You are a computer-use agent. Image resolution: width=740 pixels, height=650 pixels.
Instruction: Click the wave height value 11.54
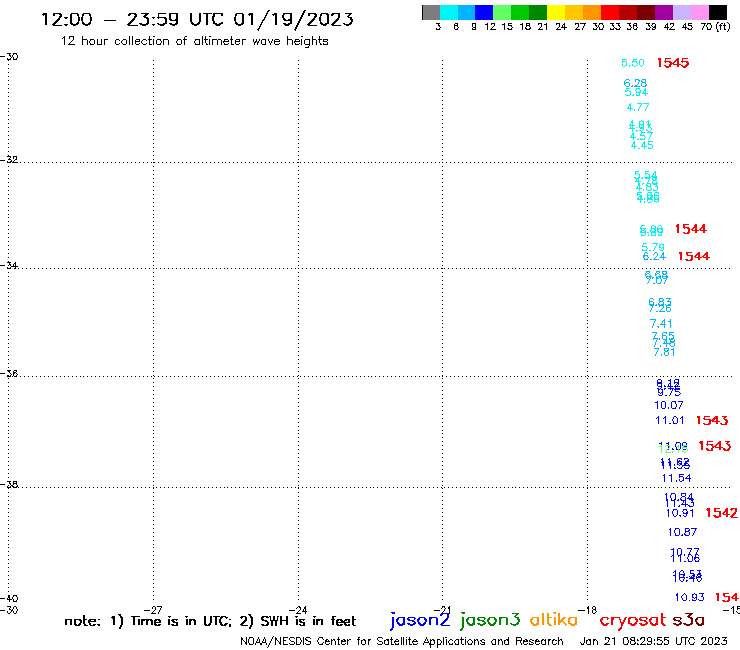pos(677,478)
